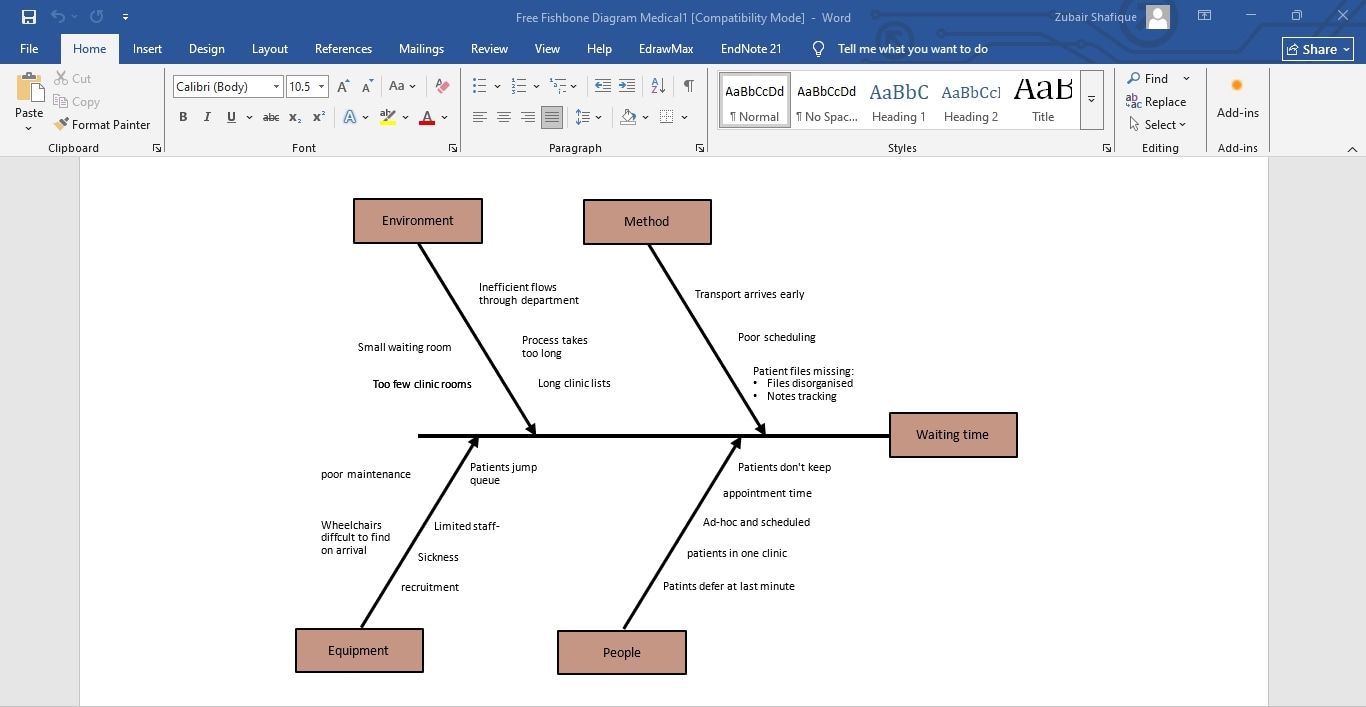Viewport: 1366px width, 707px height.
Task: Select the Format Painter tool
Action: pyautogui.click(x=103, y=124)
